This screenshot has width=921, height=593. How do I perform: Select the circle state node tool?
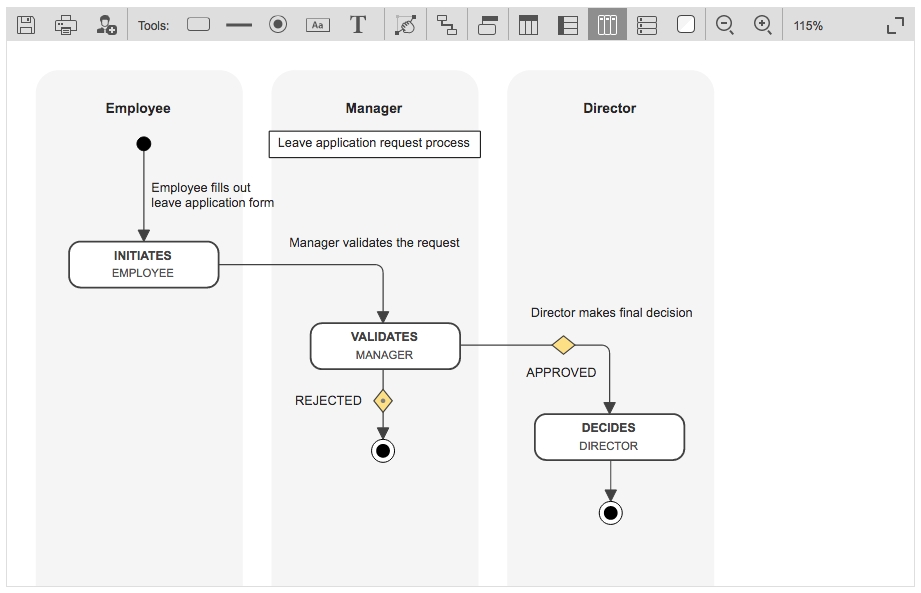coord(279,25)
